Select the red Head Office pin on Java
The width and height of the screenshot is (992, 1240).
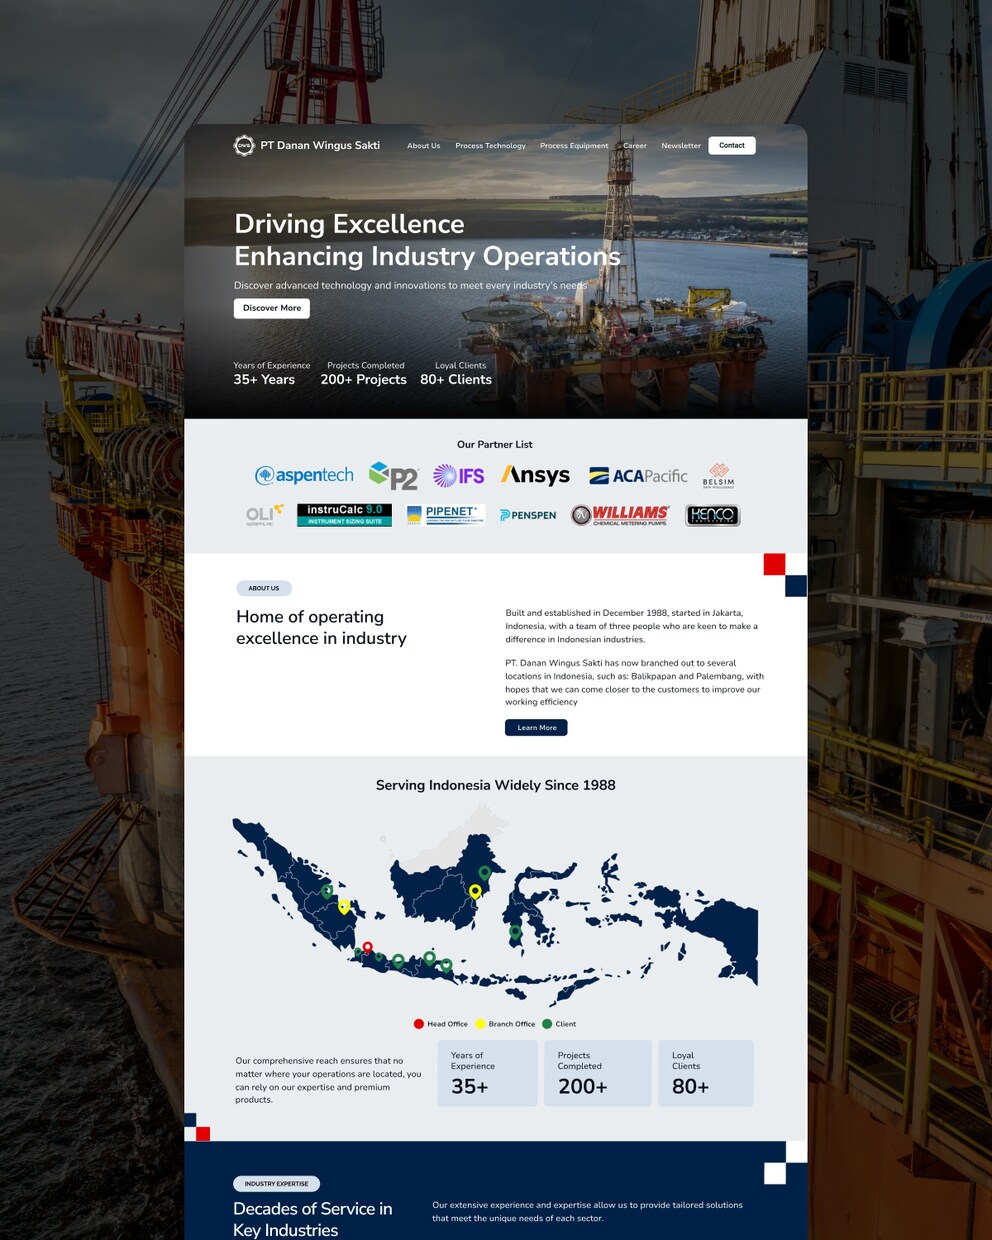[367, 948]
